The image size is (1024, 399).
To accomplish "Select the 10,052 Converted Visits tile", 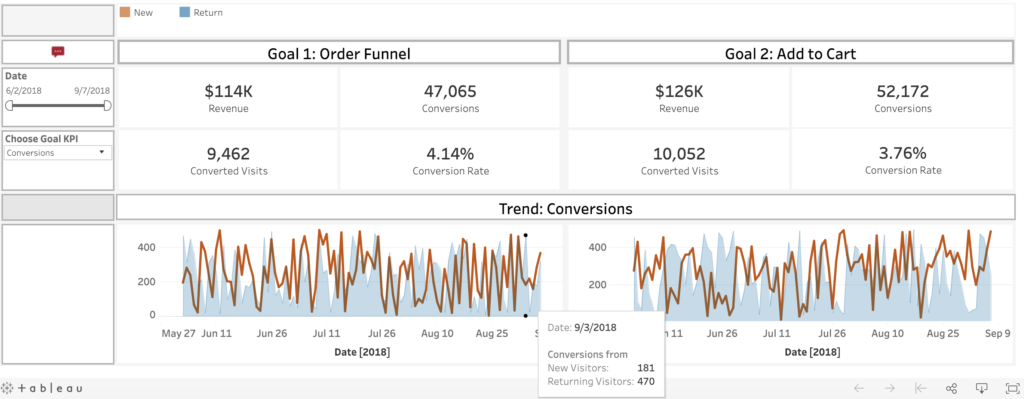I will [x=679, y=160].
